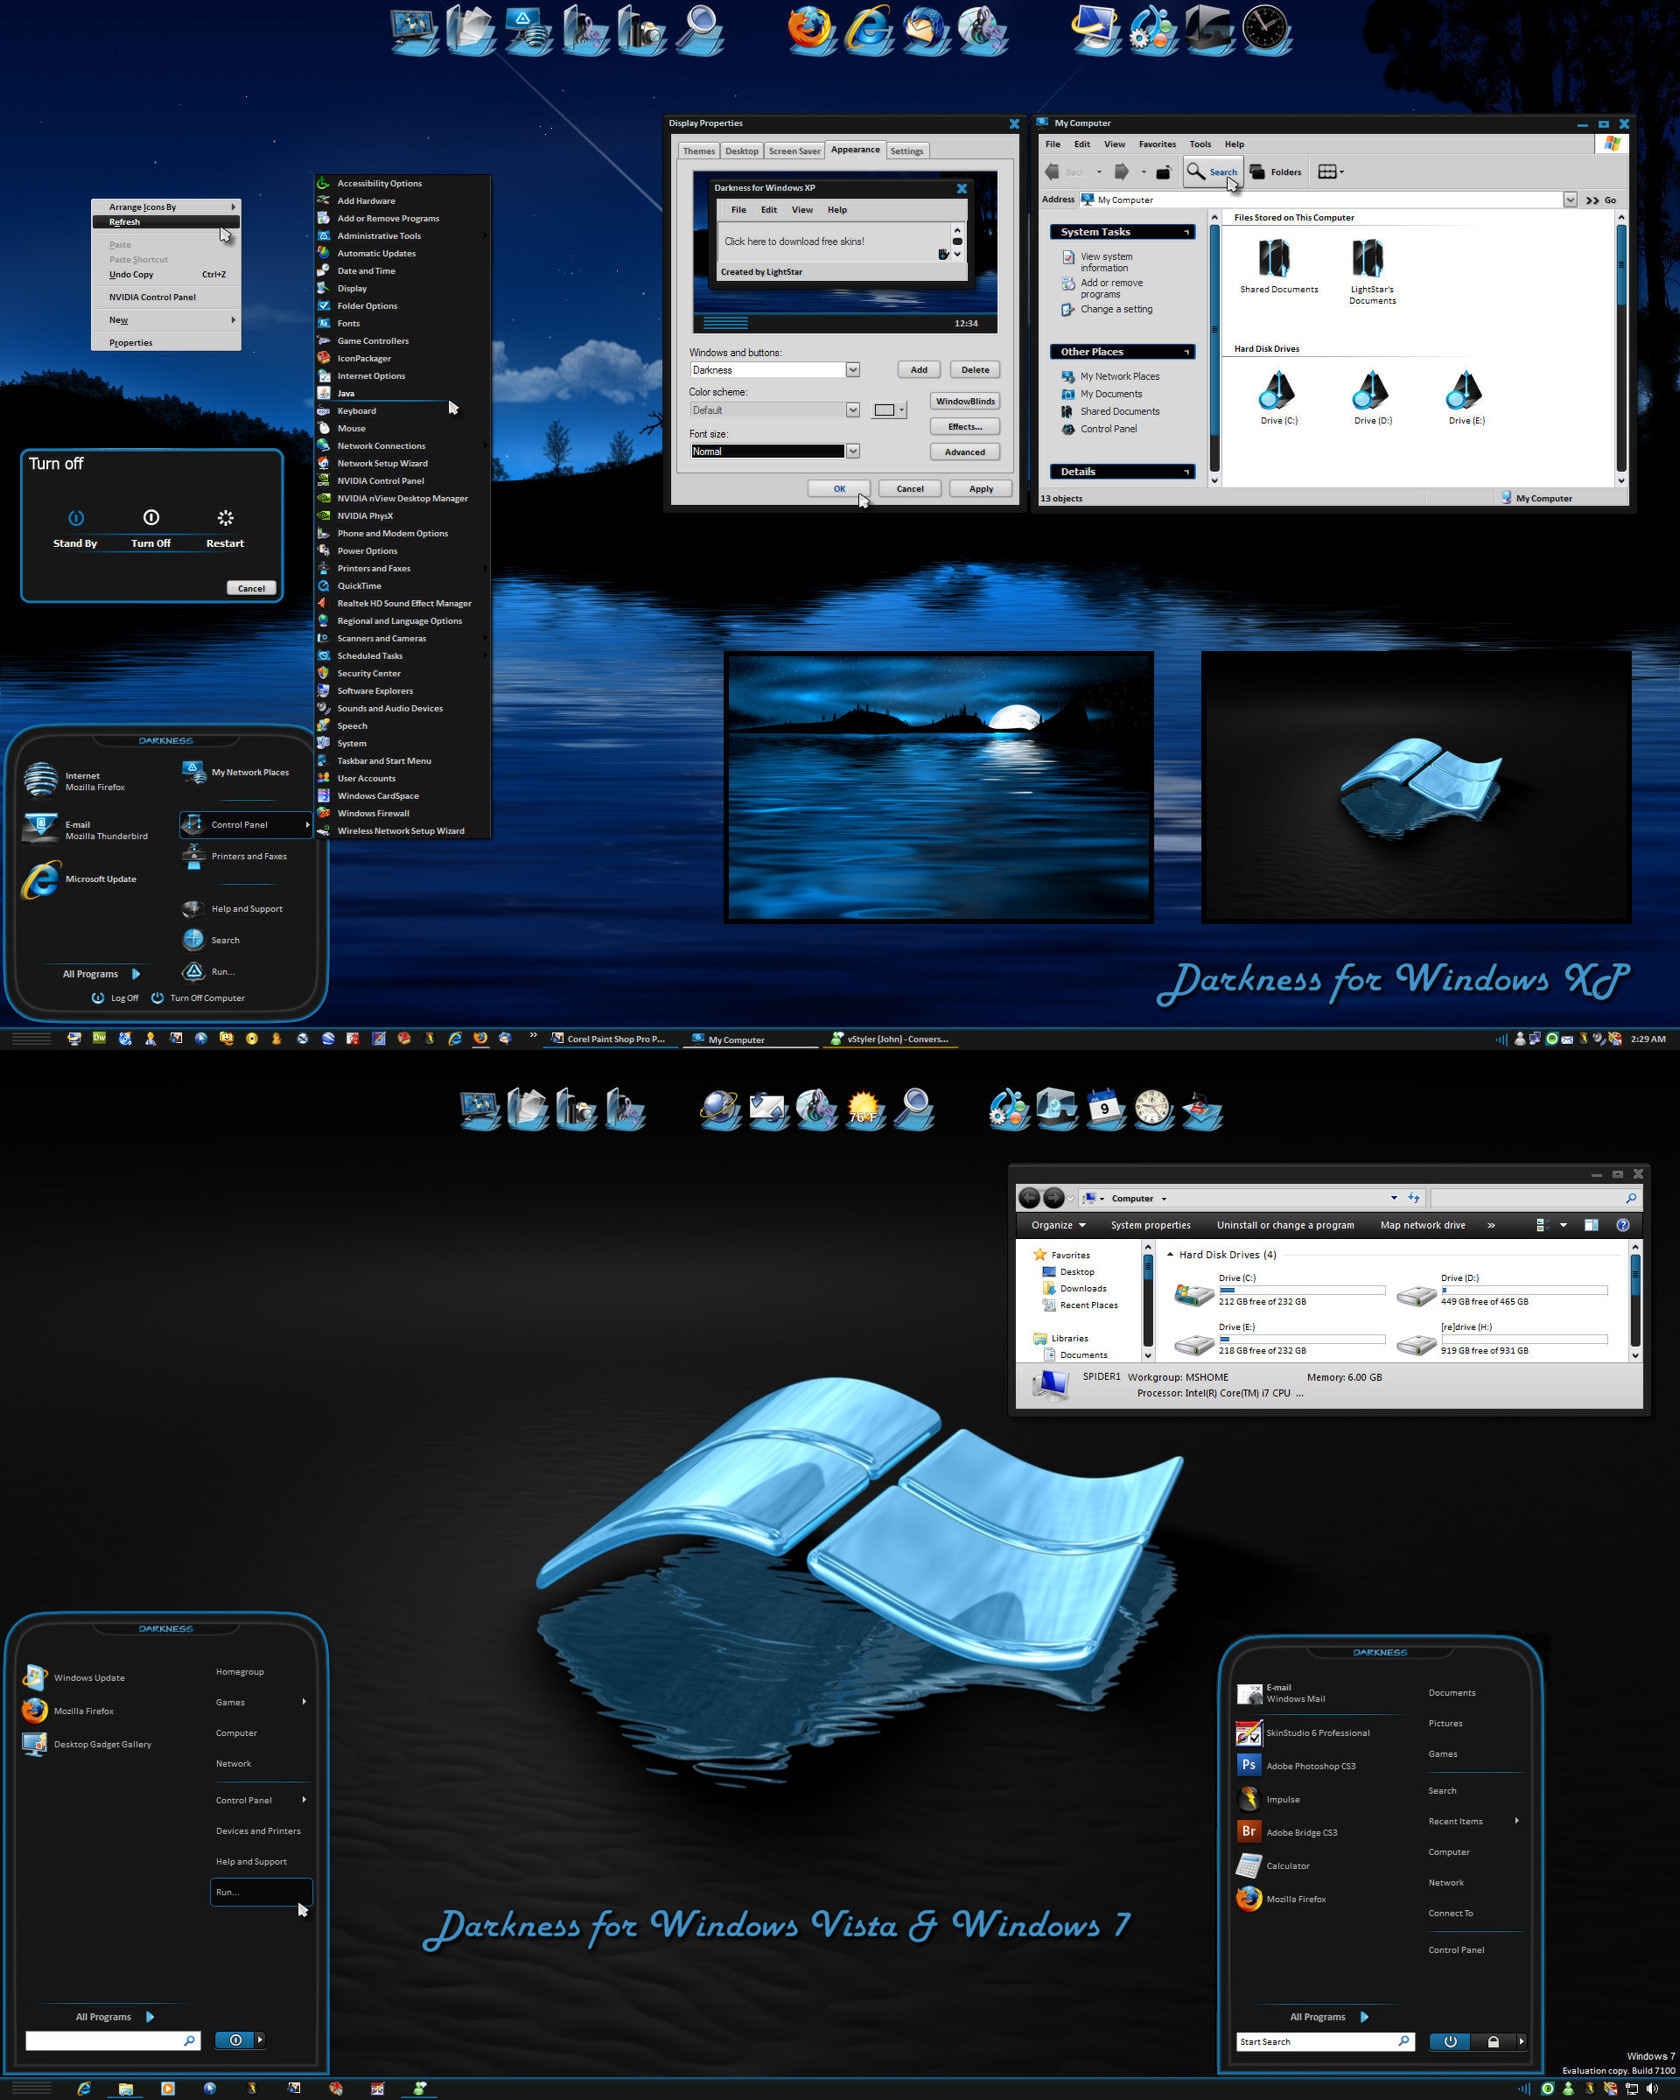This screenshot has width=1680, height=2100.
Task: Click the moonlit lake wallpaper thumbnail
Action: point(939,786)
